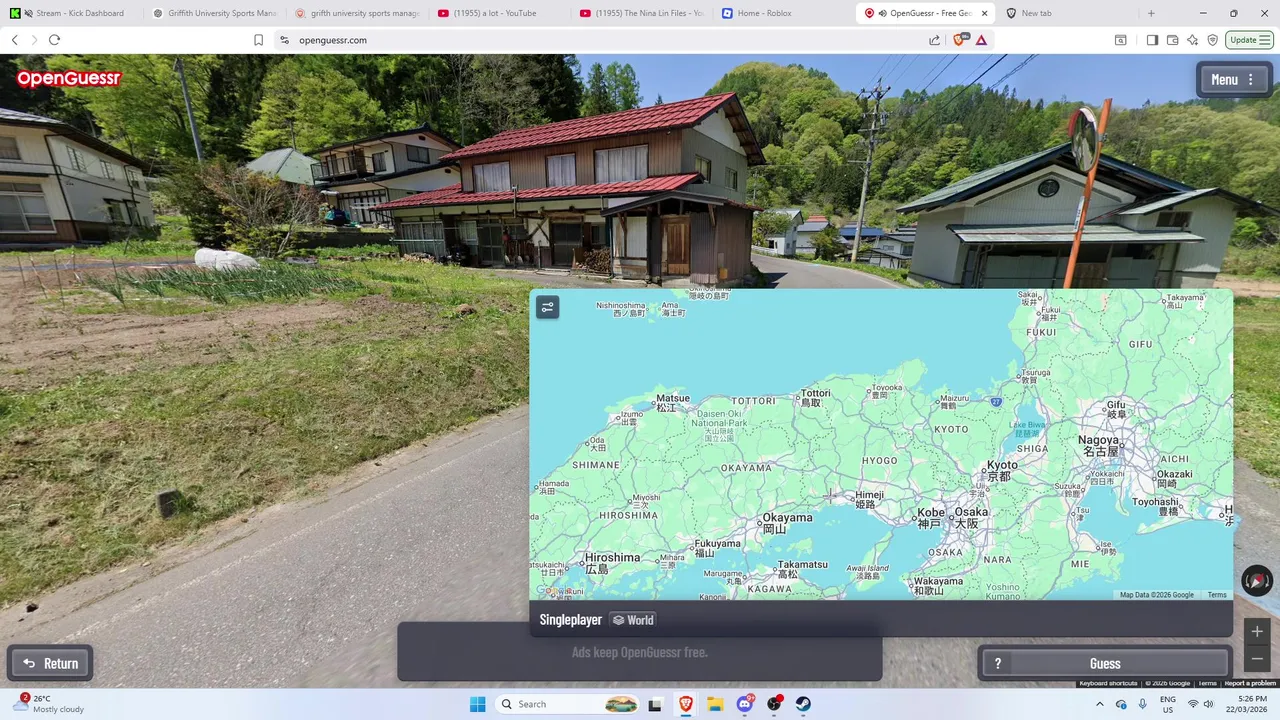This screenshot has width=1280, height=720.
Task: Close the OpenGuessr tab
Action: [x=984, y=13]
